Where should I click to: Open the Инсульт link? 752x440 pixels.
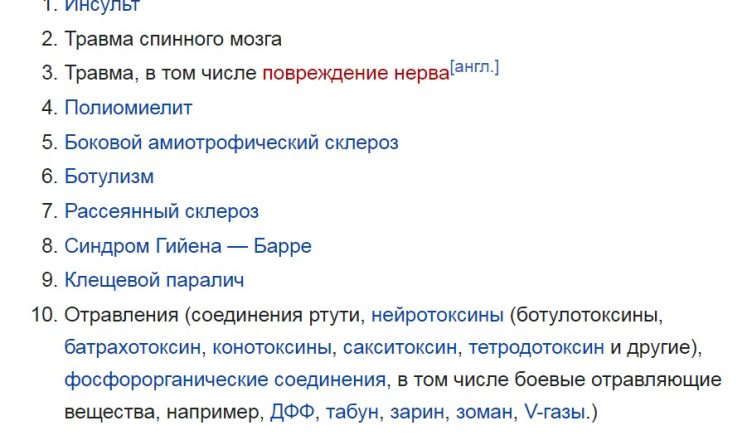(x=102, y=6)
